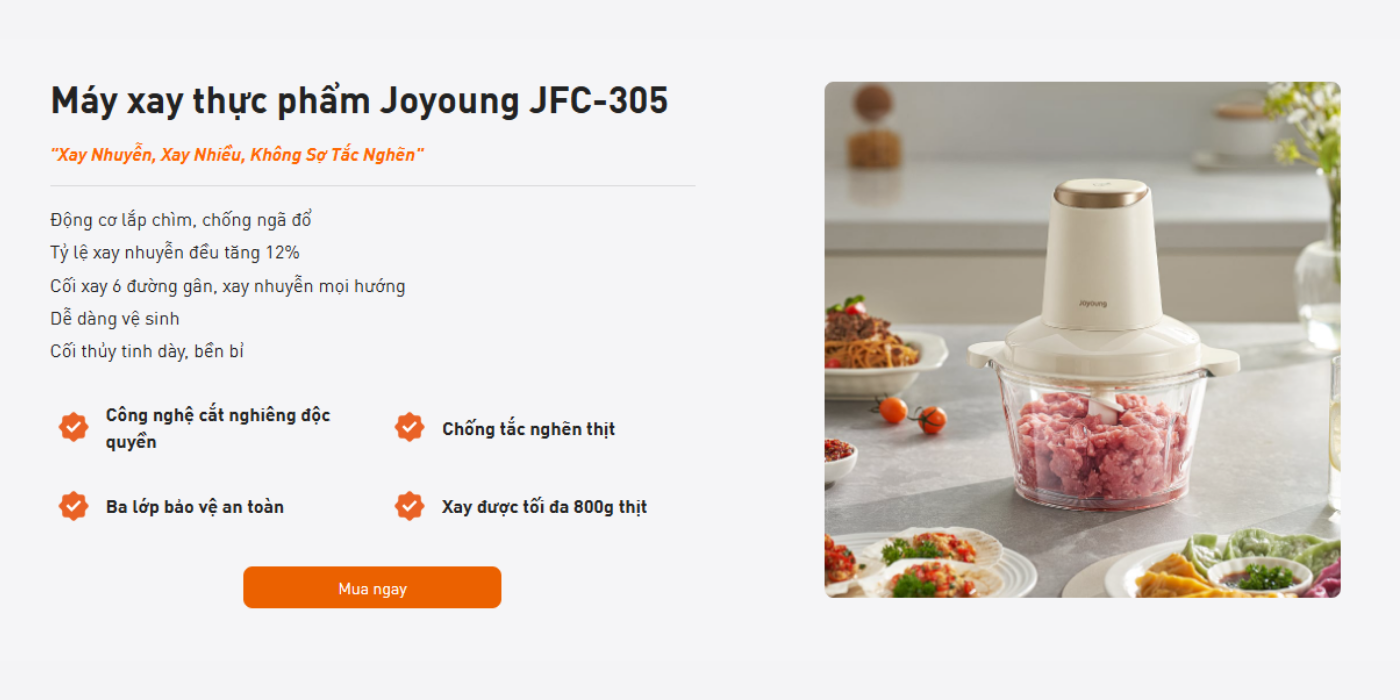Viewport: 1400px width, 700px height.
Task: Click the Tỷ lệ xay nhuyễn đều tăng 12% line
Action: click(175, 253)
